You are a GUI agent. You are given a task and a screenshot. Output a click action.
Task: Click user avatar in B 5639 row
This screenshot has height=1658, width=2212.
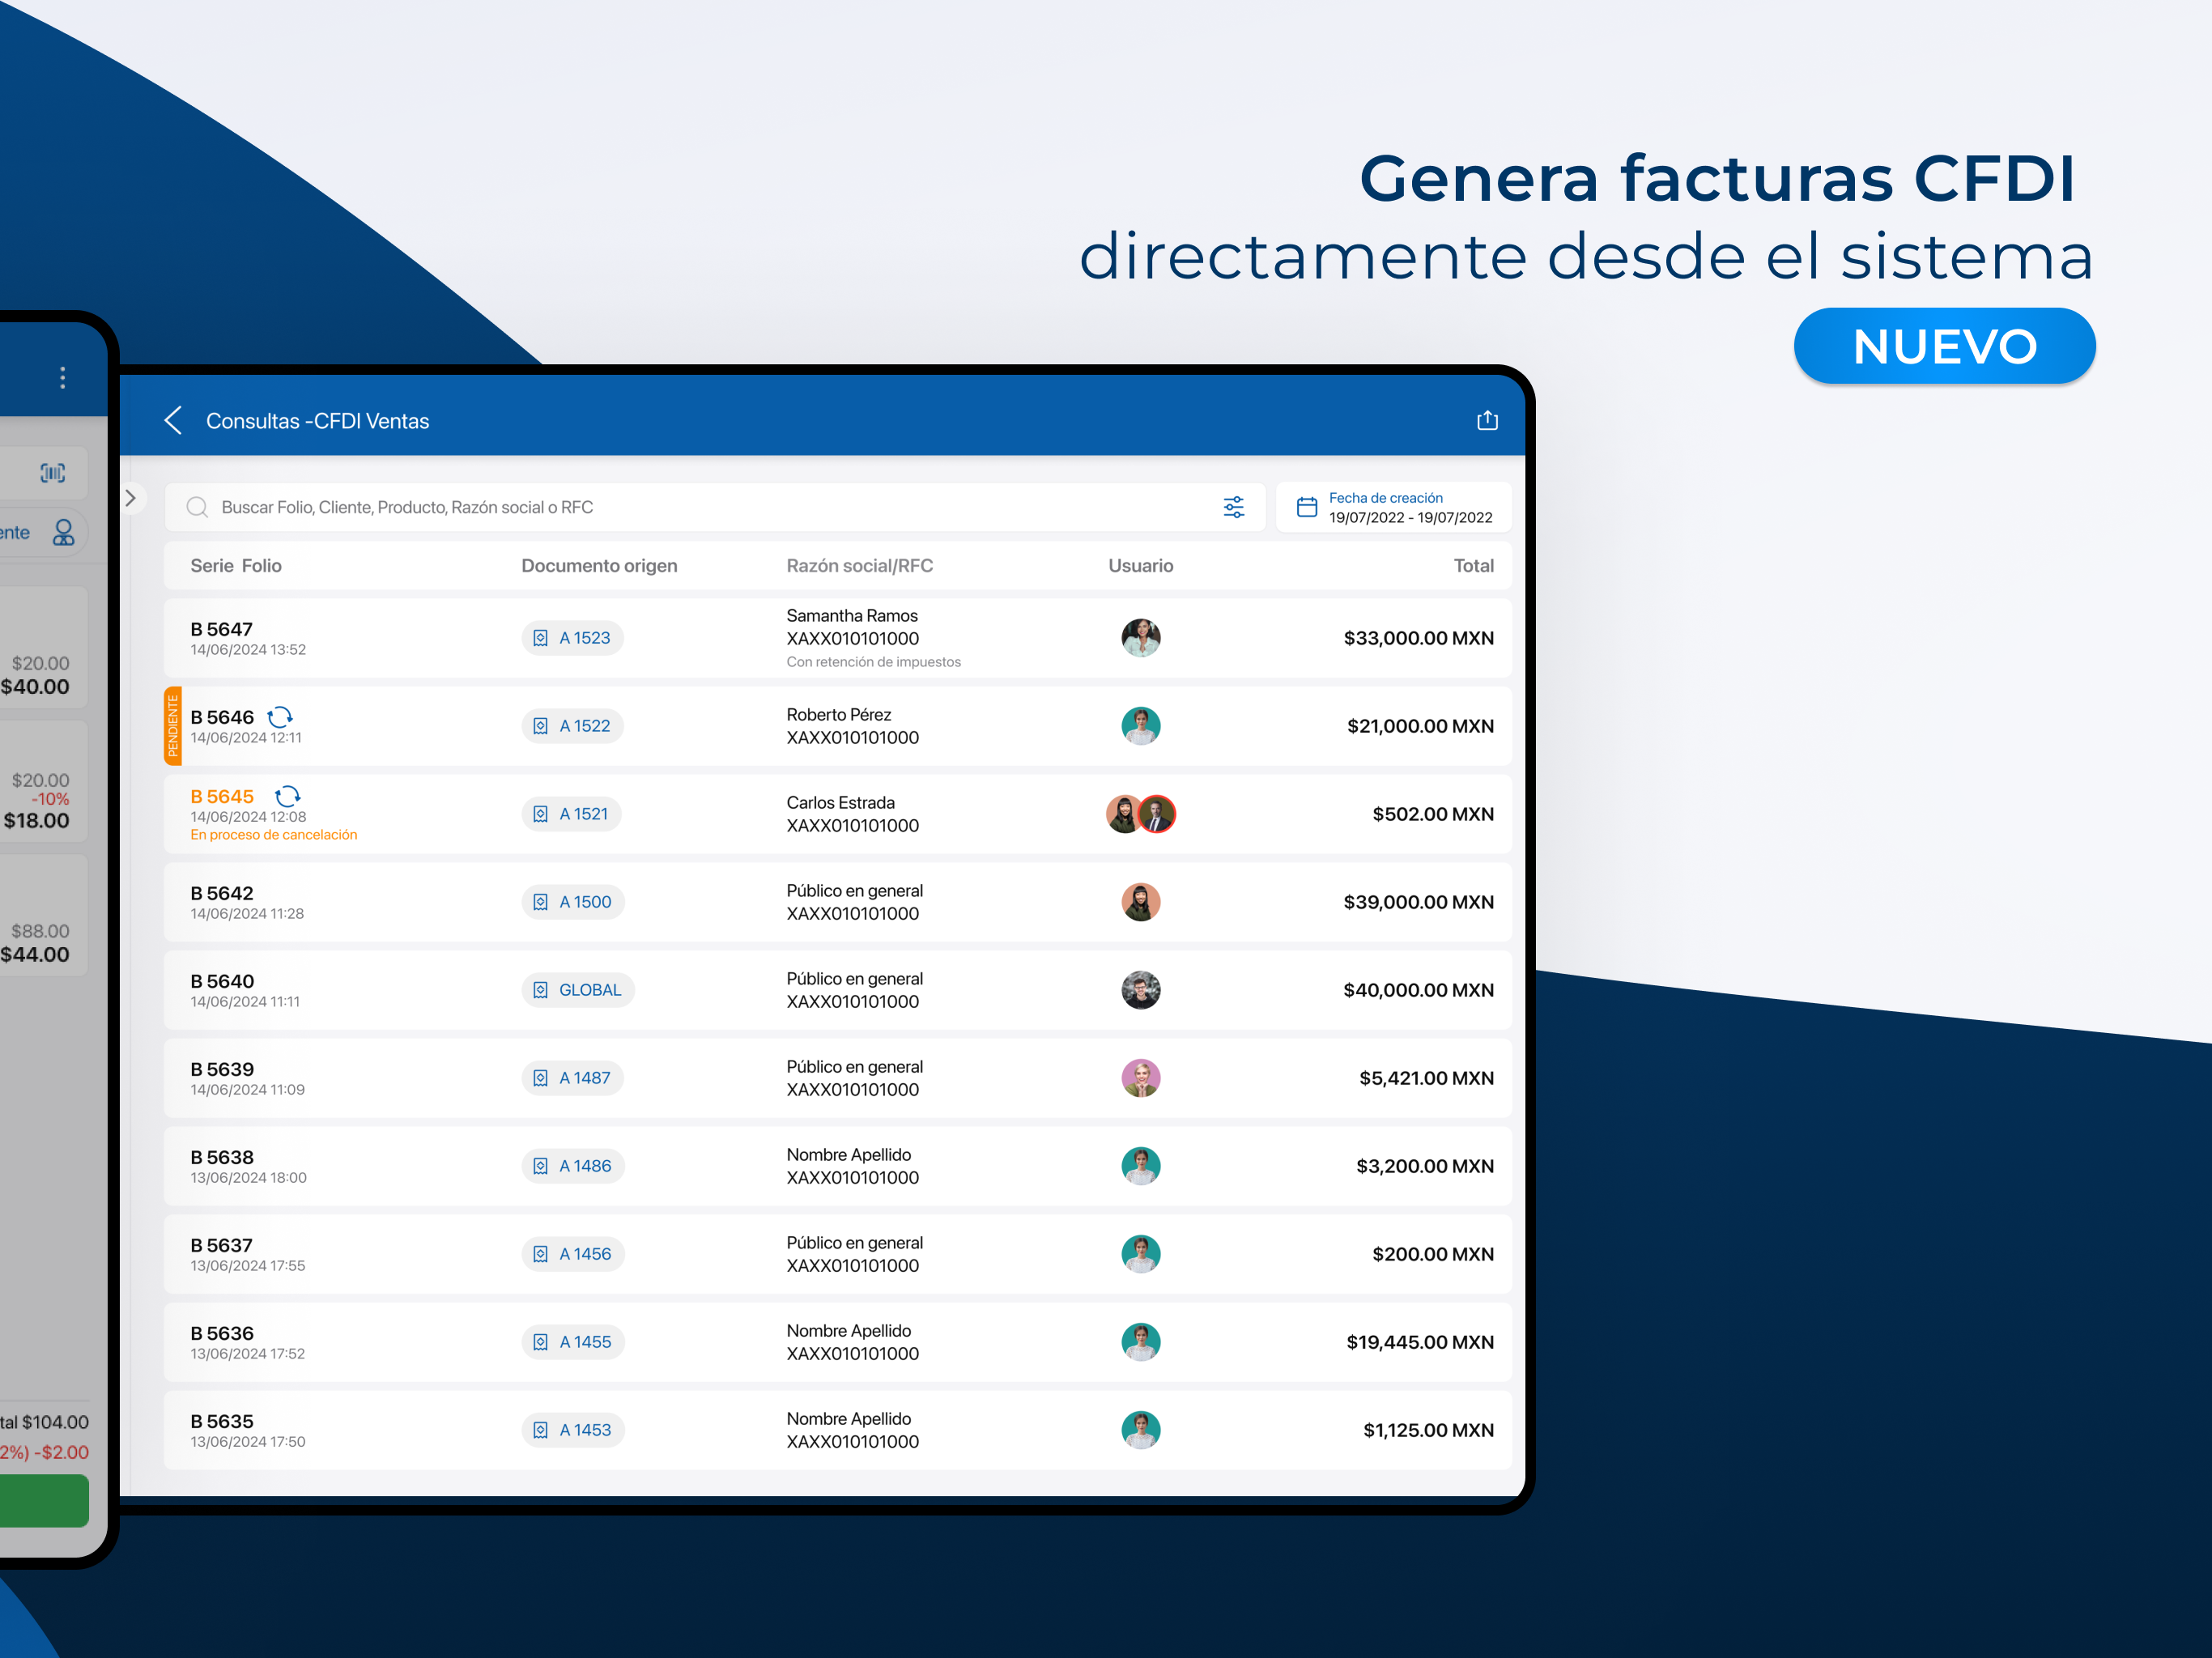tap(1141, 1078)
